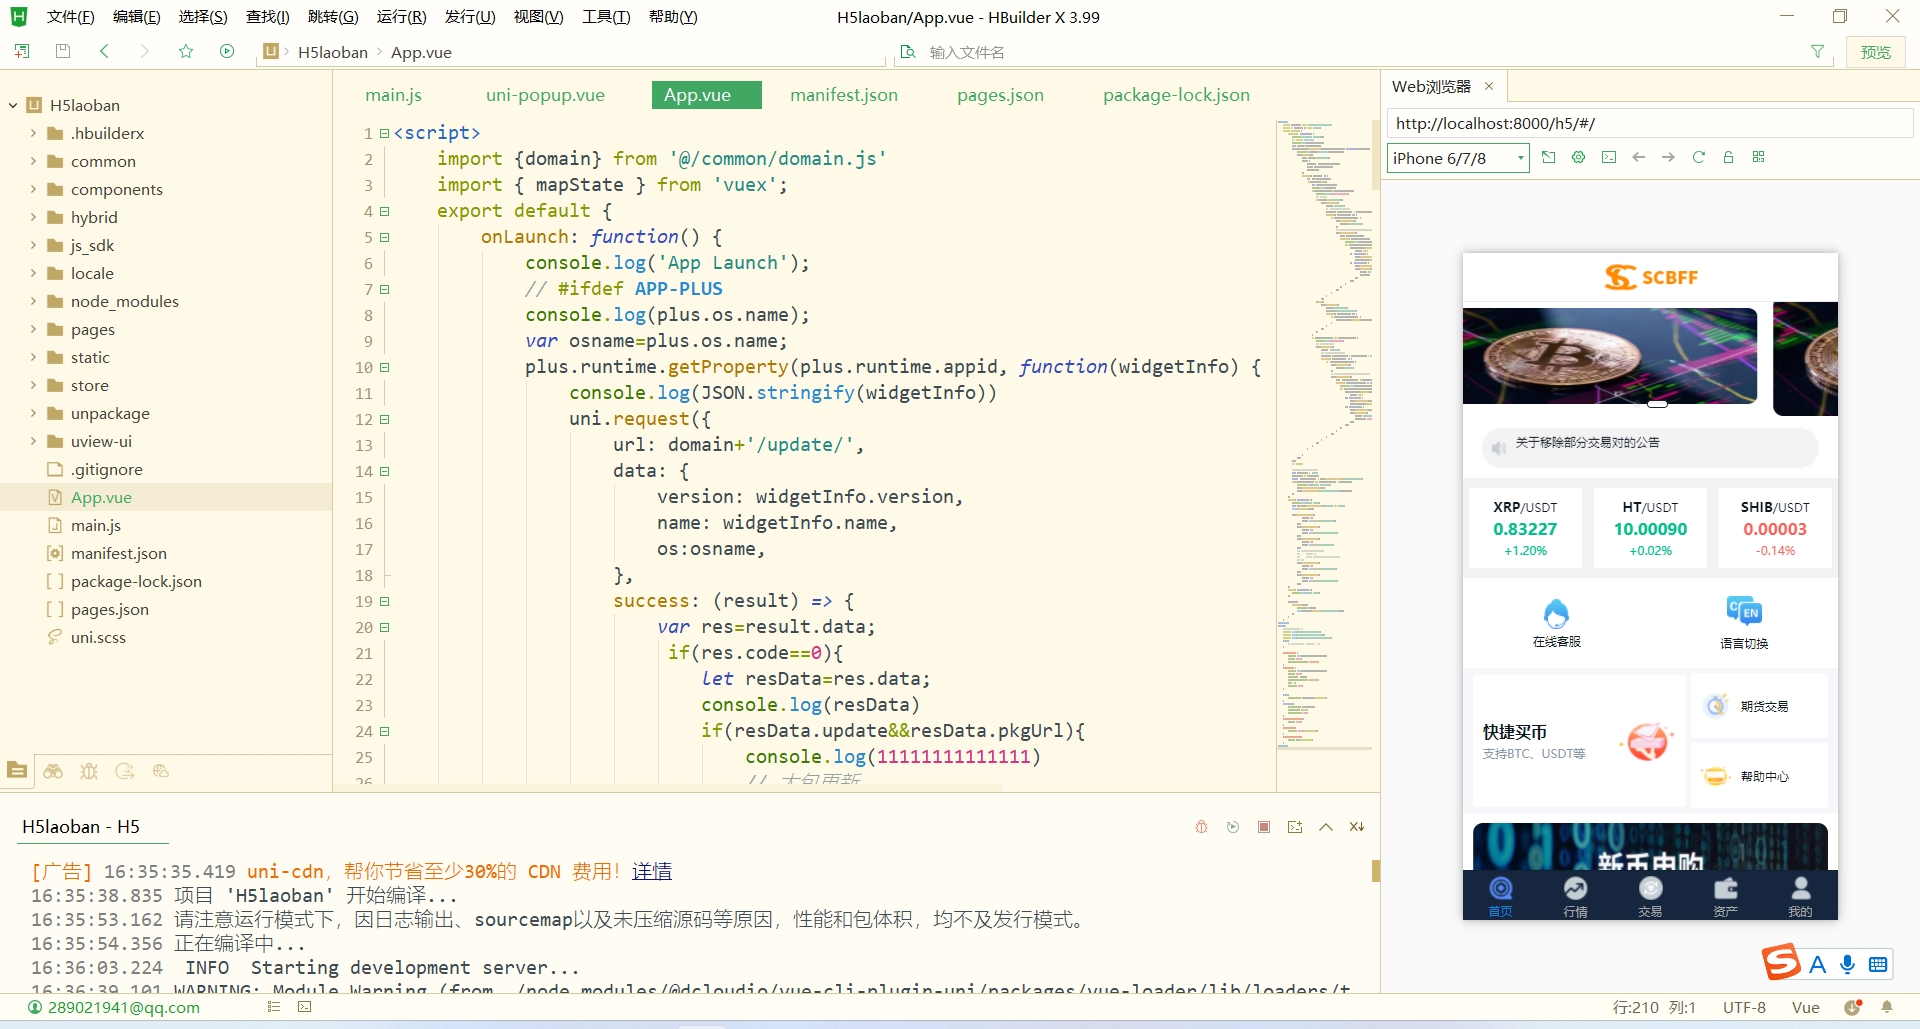The width and height of the screenshot is (1920, 1029).
Task: Click the new file icon in toolbar
Action: point(22,52)
